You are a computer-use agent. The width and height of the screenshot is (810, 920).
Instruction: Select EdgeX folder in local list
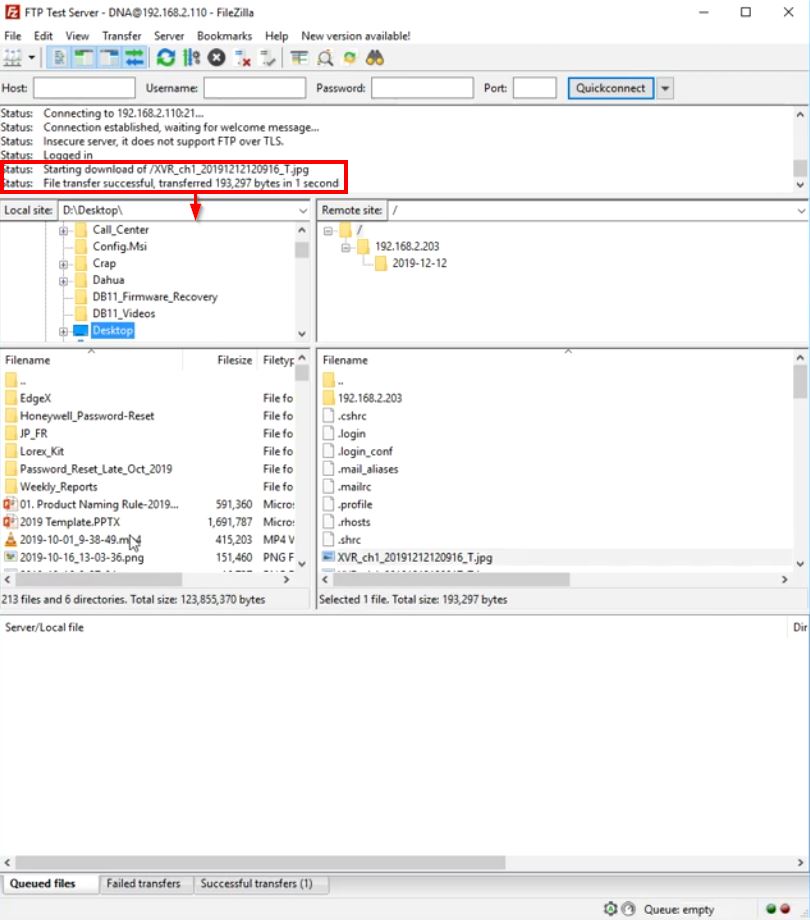click(x=35, y=398)
